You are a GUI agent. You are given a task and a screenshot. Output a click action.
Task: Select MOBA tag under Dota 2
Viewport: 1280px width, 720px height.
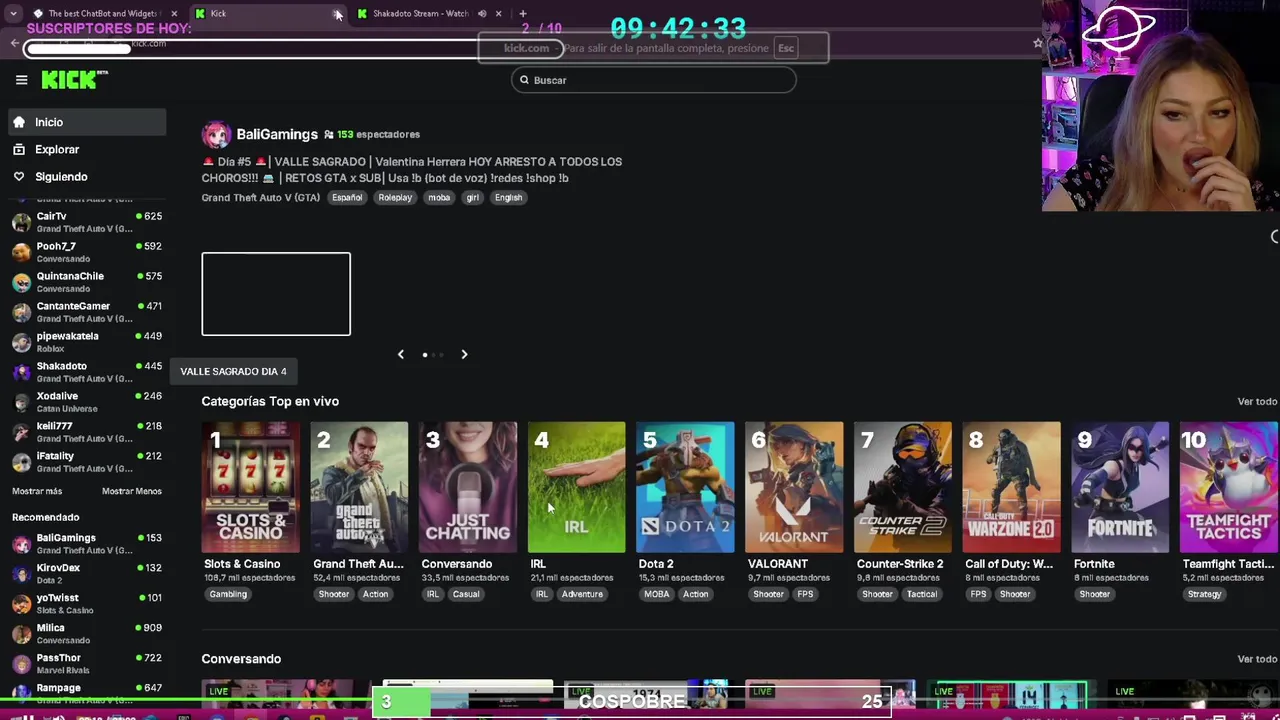click(x=657, y=594)
